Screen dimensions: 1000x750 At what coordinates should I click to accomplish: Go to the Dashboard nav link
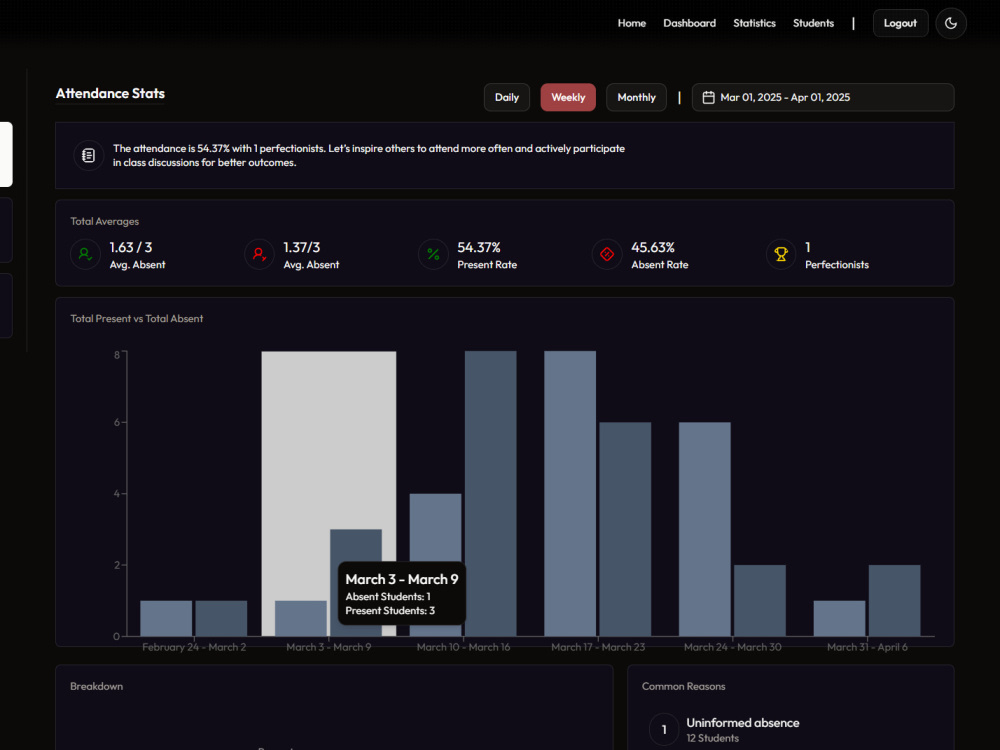pos(689,24)
